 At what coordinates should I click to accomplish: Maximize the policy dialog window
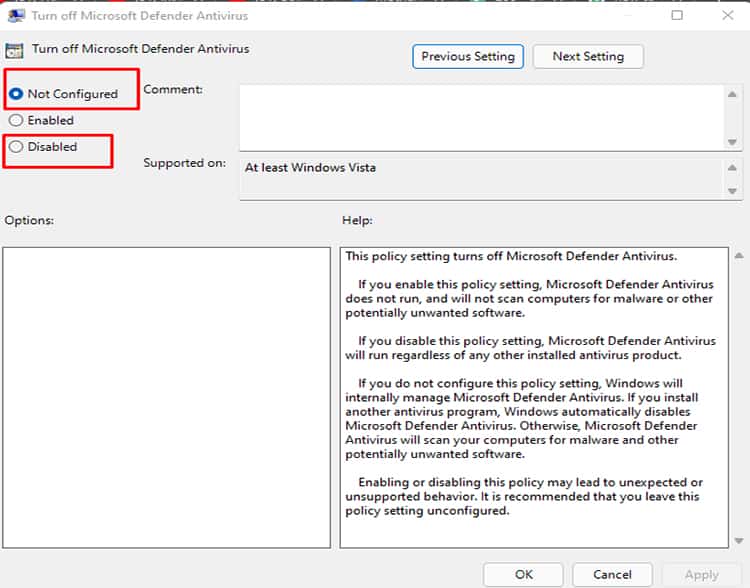[x=677, y=15]
